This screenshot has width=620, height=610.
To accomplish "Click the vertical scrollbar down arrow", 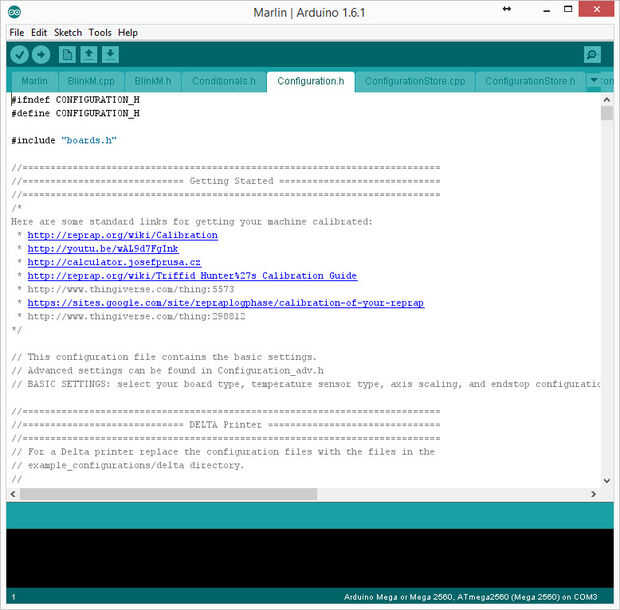I will (607, 481).
